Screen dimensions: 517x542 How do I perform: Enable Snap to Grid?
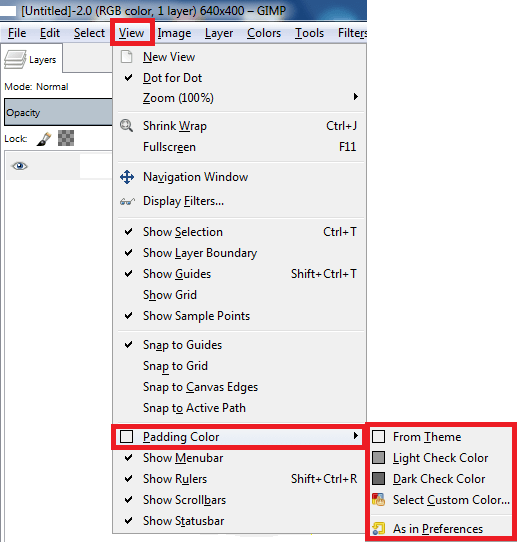tap(240, 366)
